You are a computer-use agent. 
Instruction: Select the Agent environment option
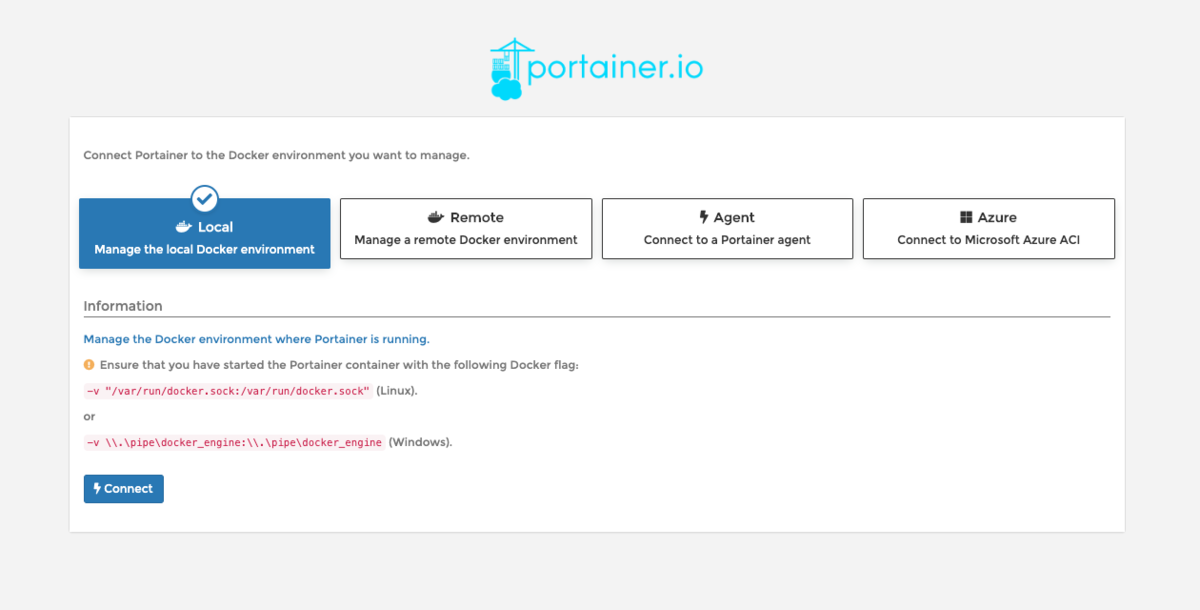click(x=727, y=228)
